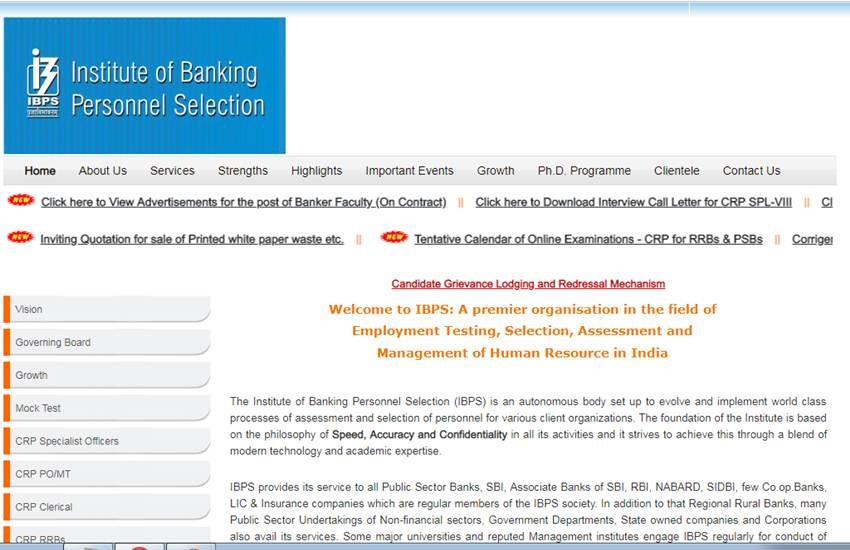Open the Contact Us page

tap(751, 171)
